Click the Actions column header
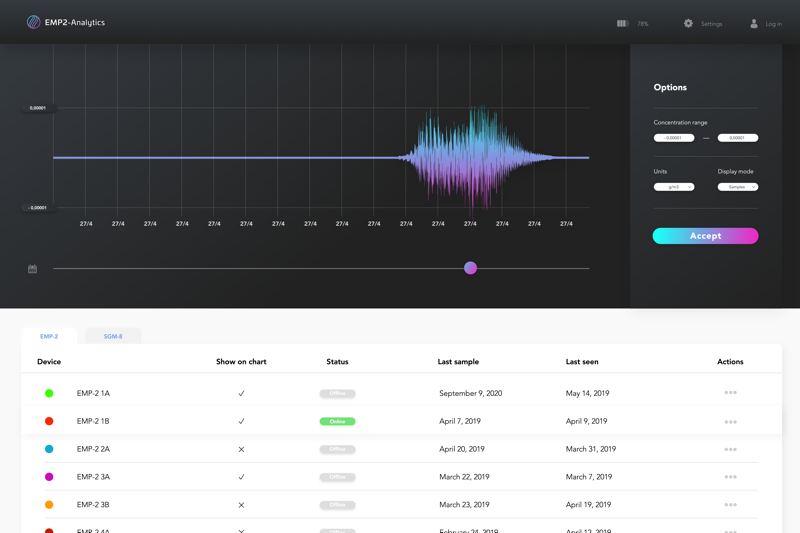The image size is (800, 533). [x=730, y=362]
